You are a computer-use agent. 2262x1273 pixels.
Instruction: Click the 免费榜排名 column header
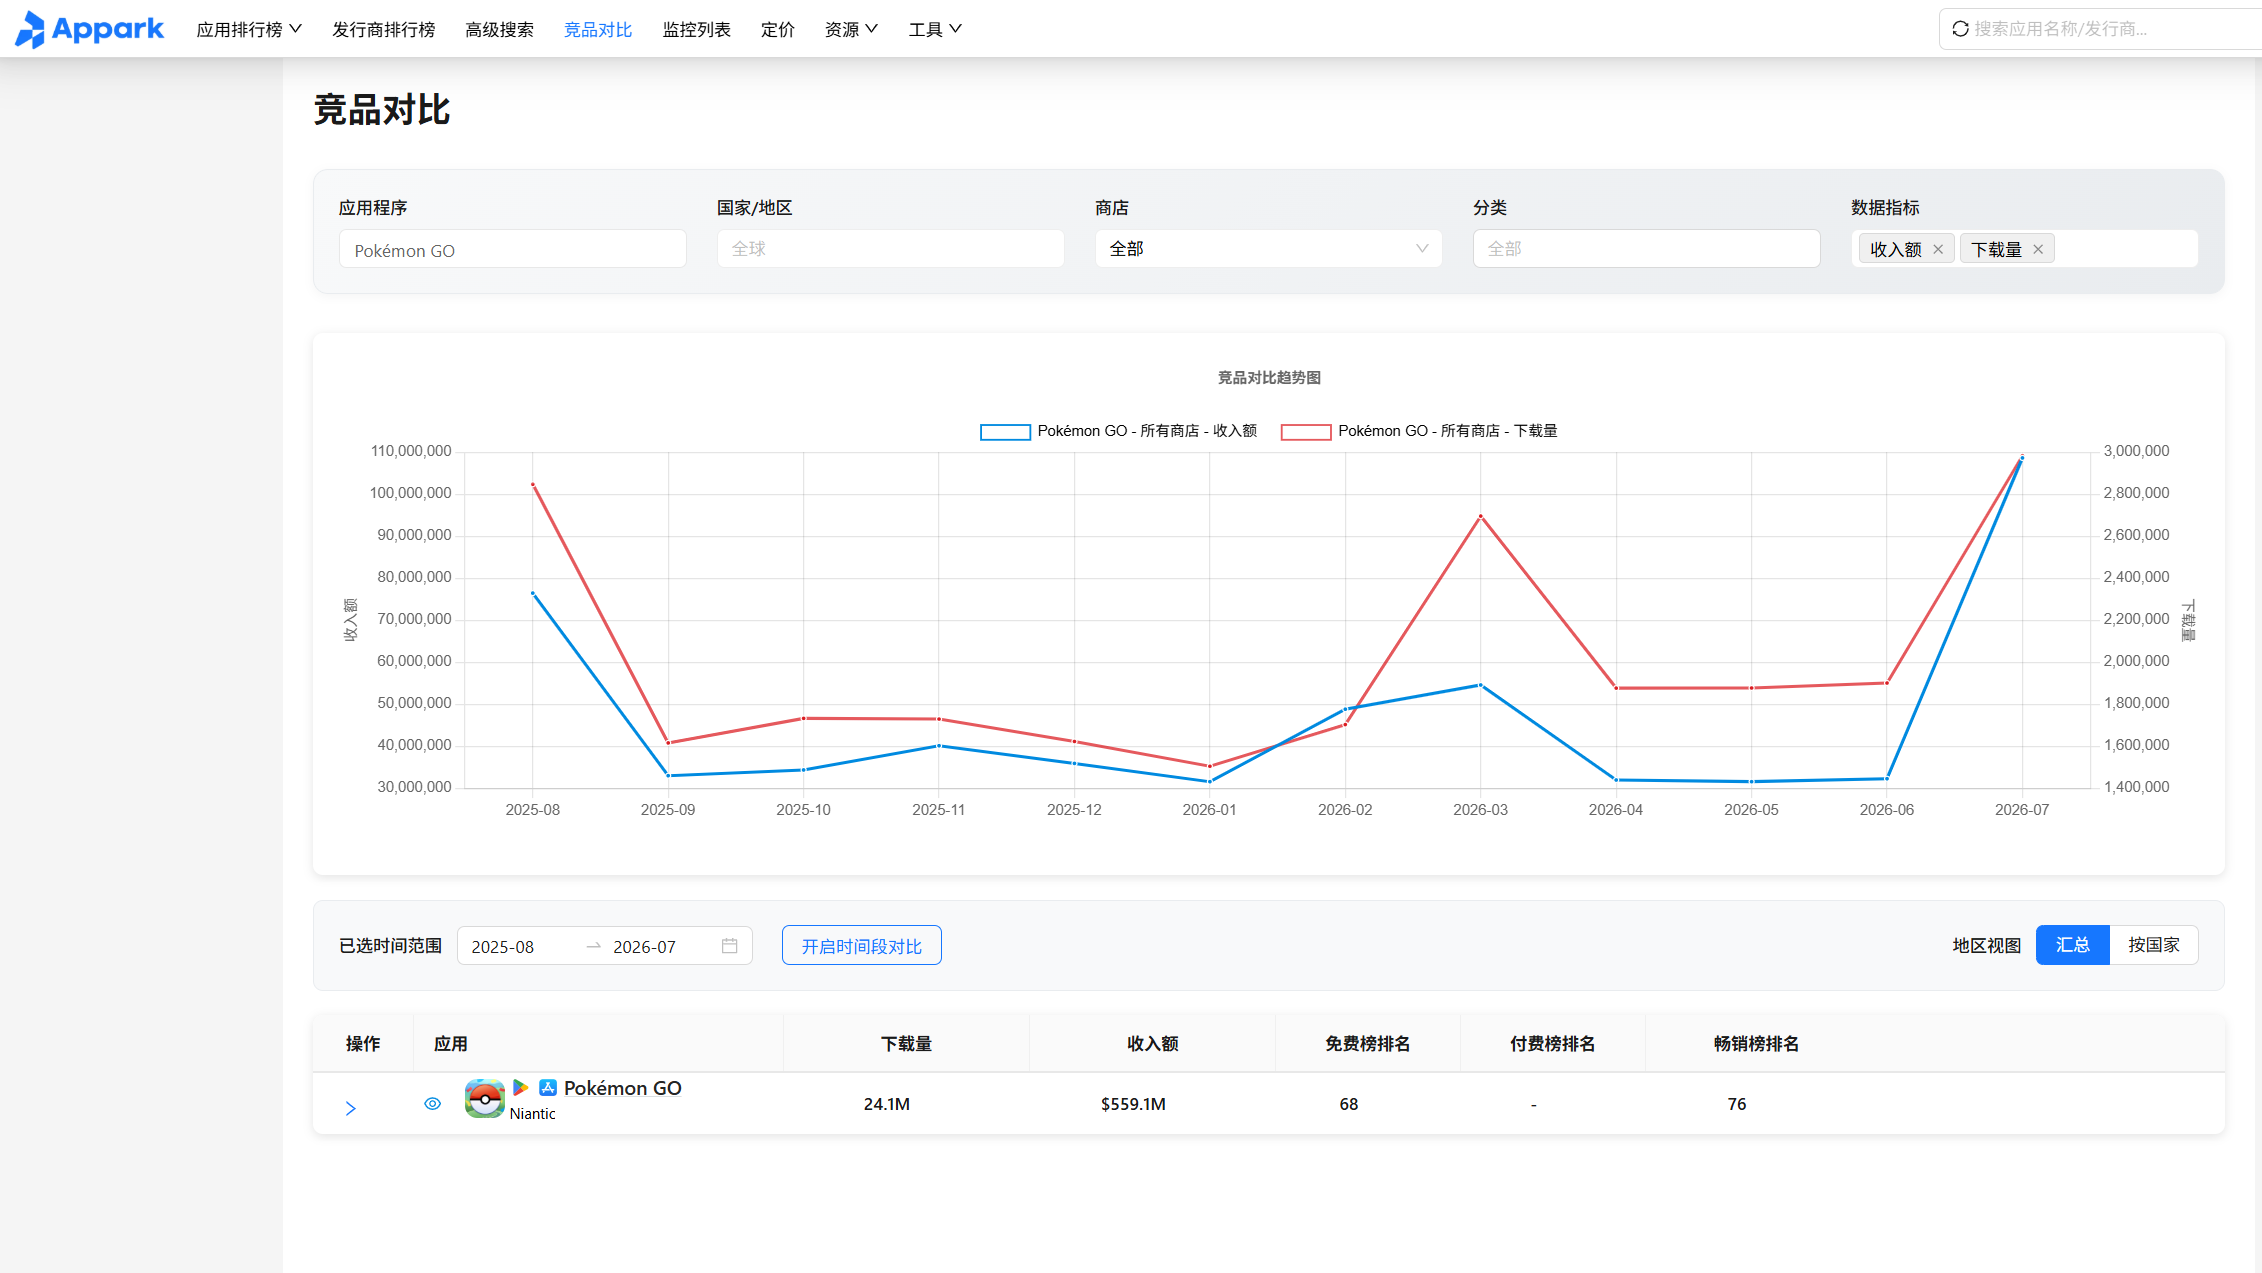coord(1367,1044)
